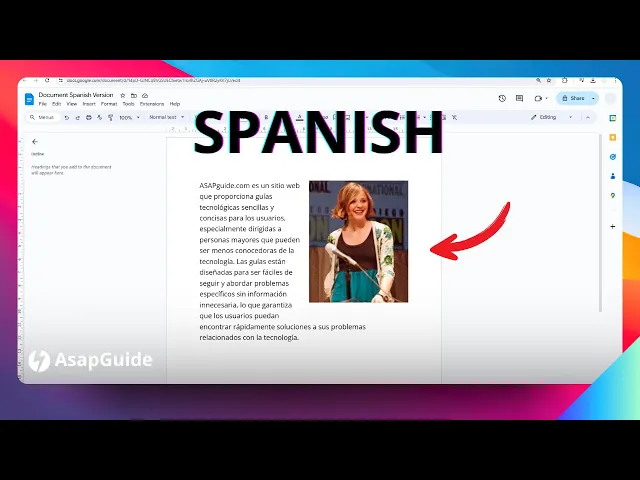Bookmark the page with the browser star
Image resolution: width=640 pixels, height=480 pixels.
(549, 81)
